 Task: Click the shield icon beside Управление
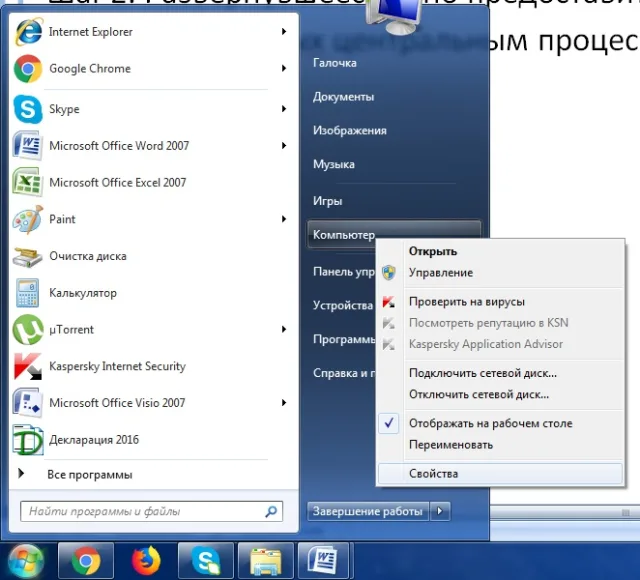pos(389,273)
